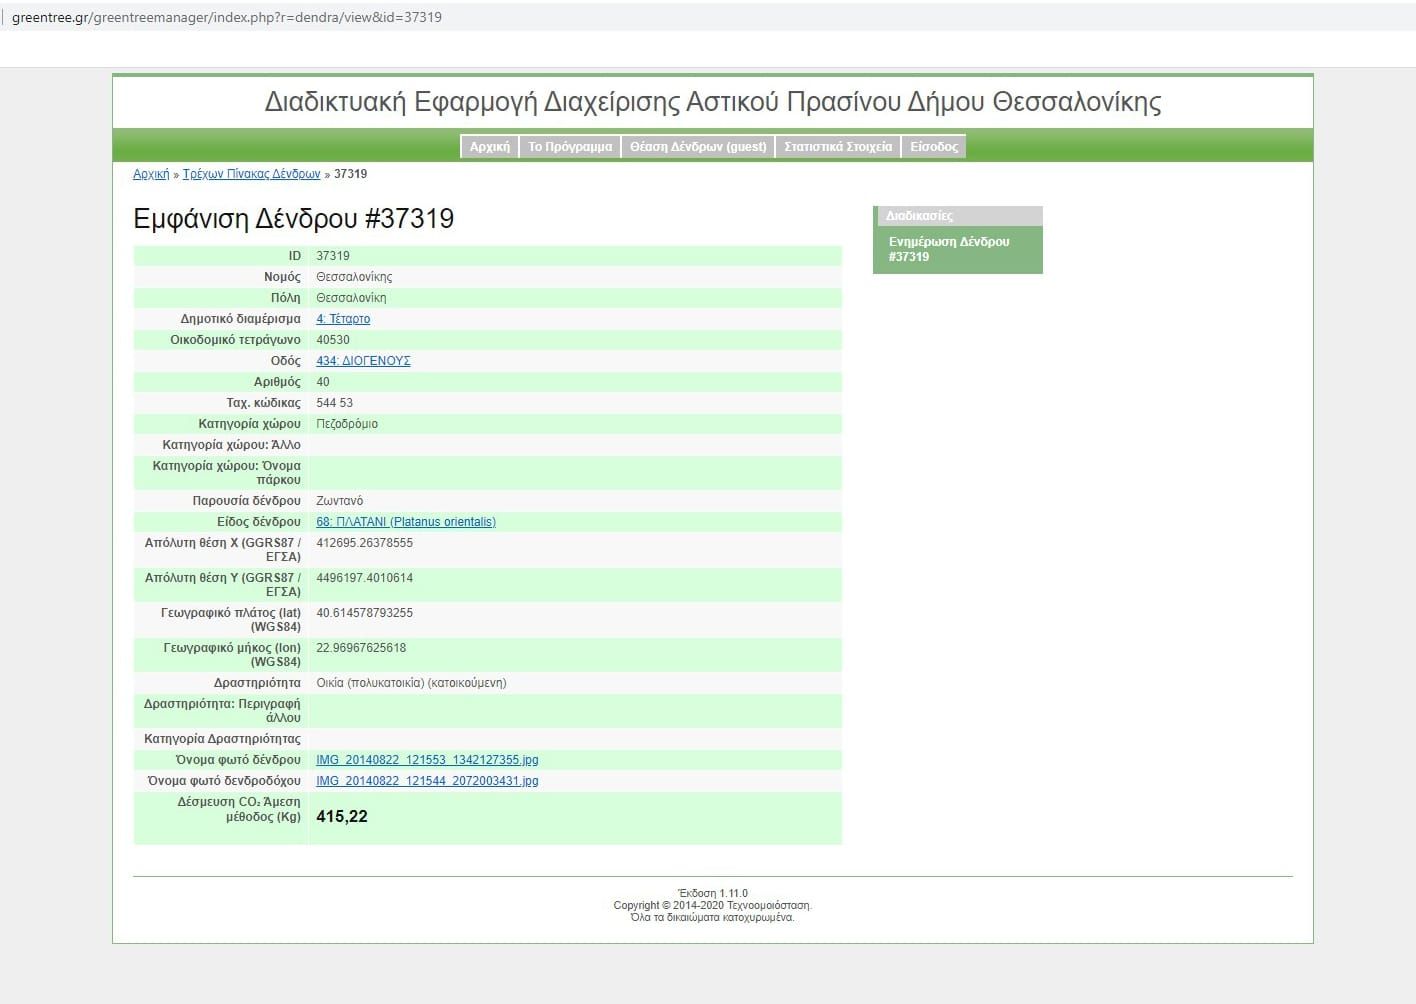Viewport: 1416px width, 1004px height.
Task: Click the site title Διαδικτυακή Εφαρμογή Διαχείρισης banner
Action: (712, 102)
